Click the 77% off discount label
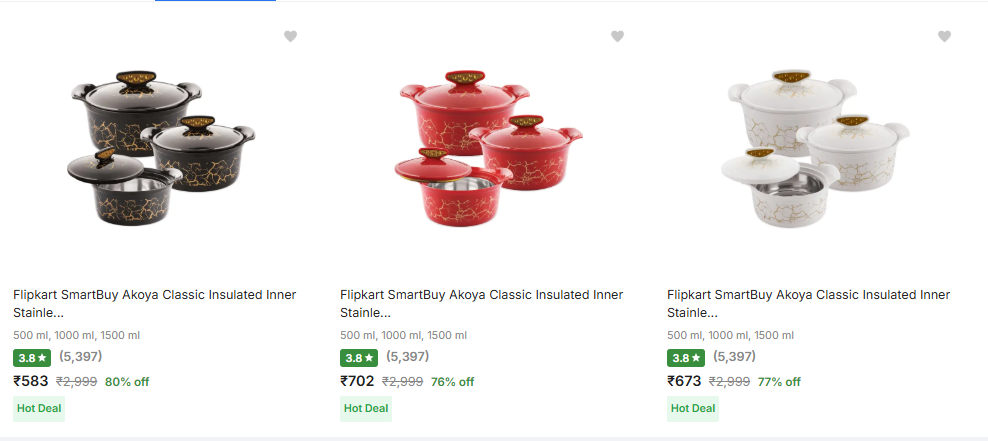 (x=779, y=382)
